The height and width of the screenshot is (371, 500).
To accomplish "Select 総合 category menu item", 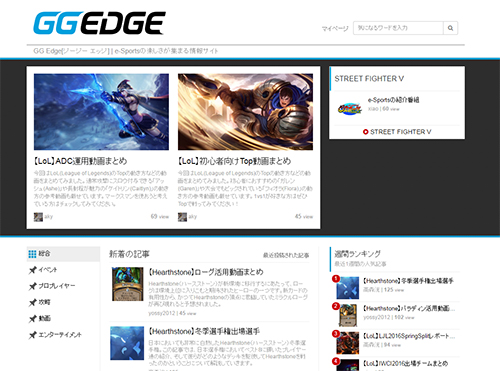I will (x=63, y=254).
